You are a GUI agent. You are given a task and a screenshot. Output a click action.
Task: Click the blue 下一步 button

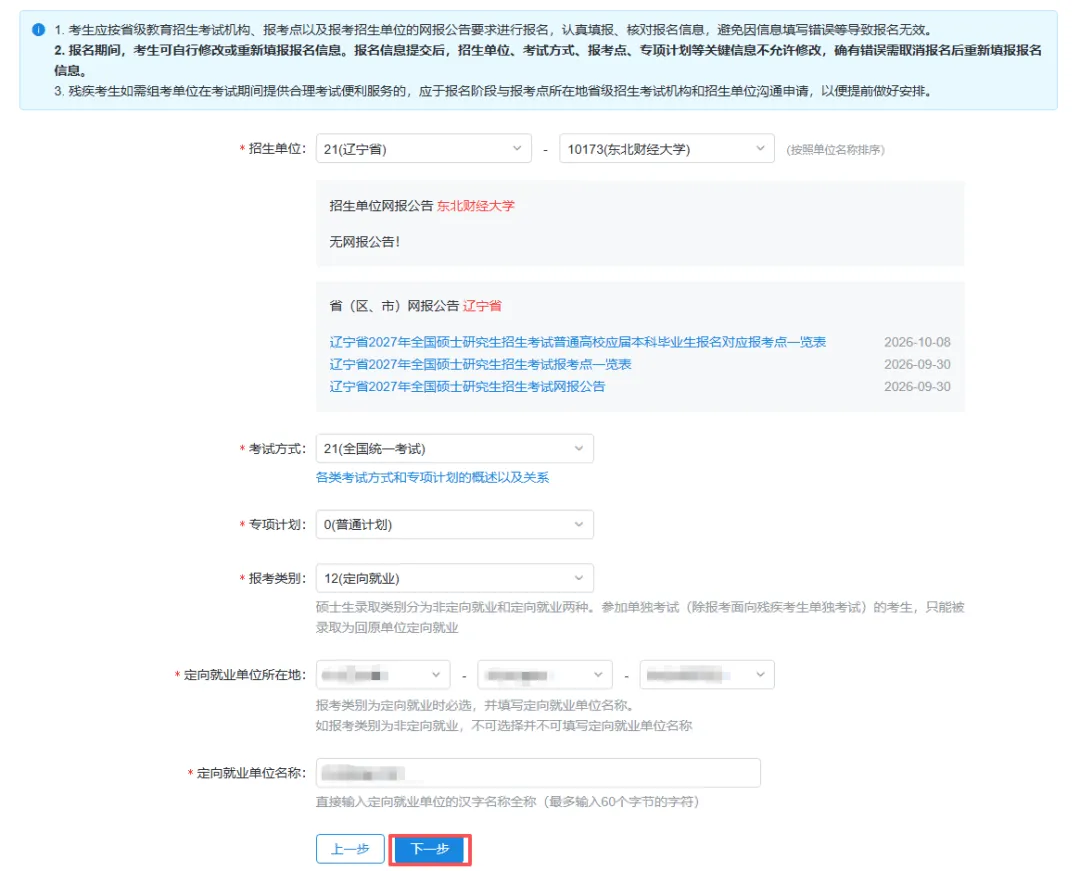pyautogui.click(x=430, y=849)
